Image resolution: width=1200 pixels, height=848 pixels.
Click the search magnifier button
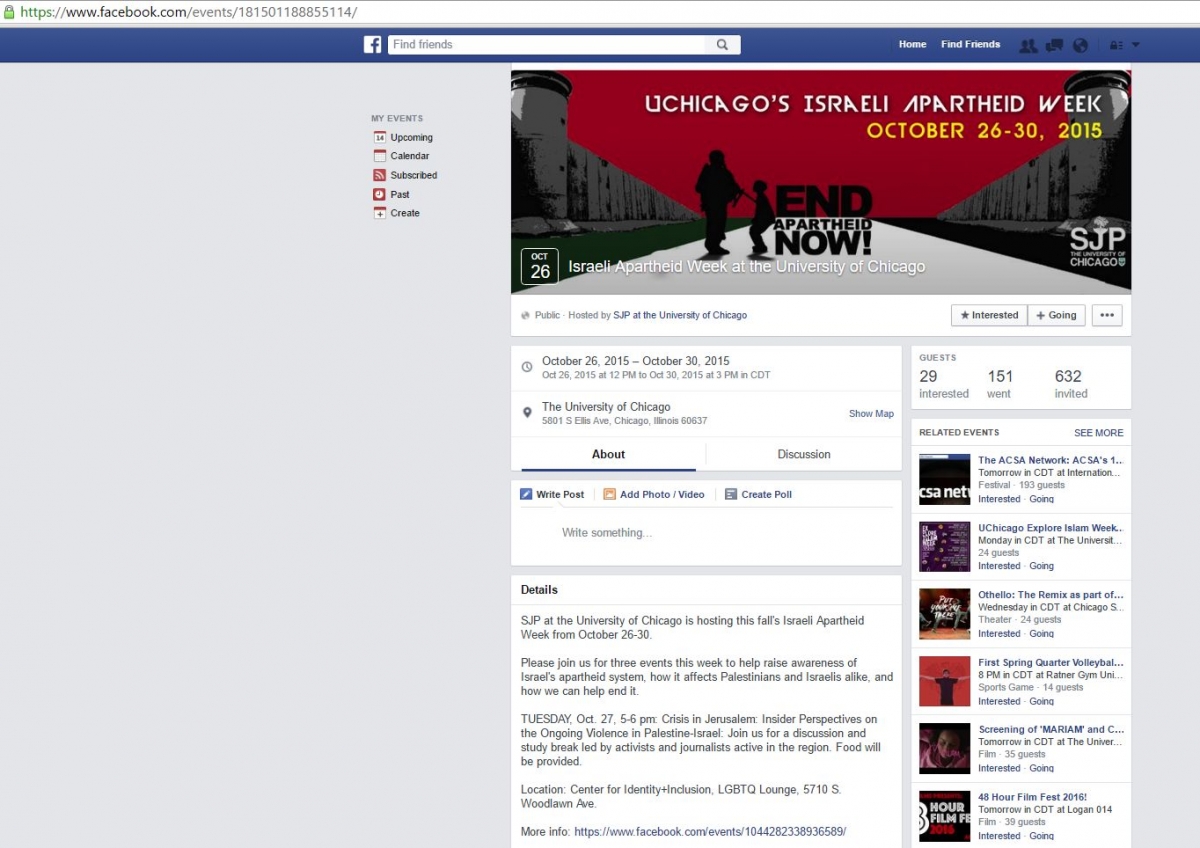tap(722, 45)
